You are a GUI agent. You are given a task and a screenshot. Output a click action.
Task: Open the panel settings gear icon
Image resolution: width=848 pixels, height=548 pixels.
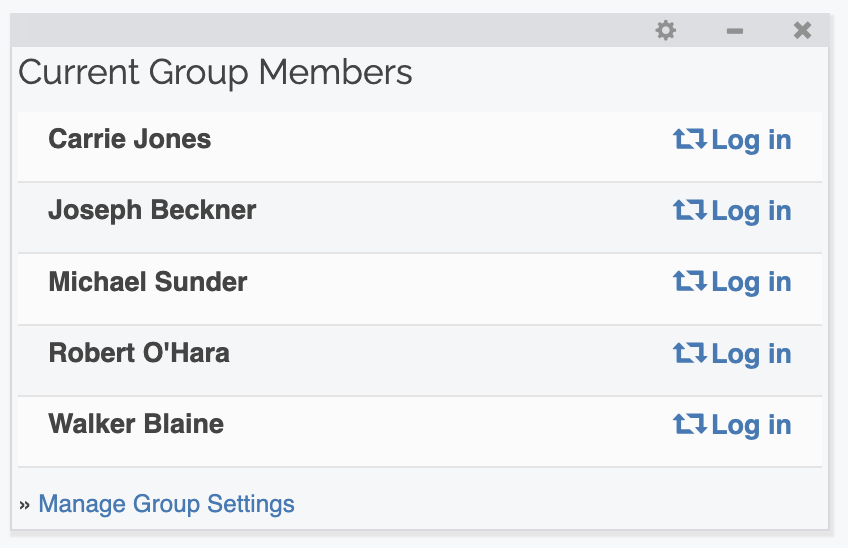(x=666, y=31)
